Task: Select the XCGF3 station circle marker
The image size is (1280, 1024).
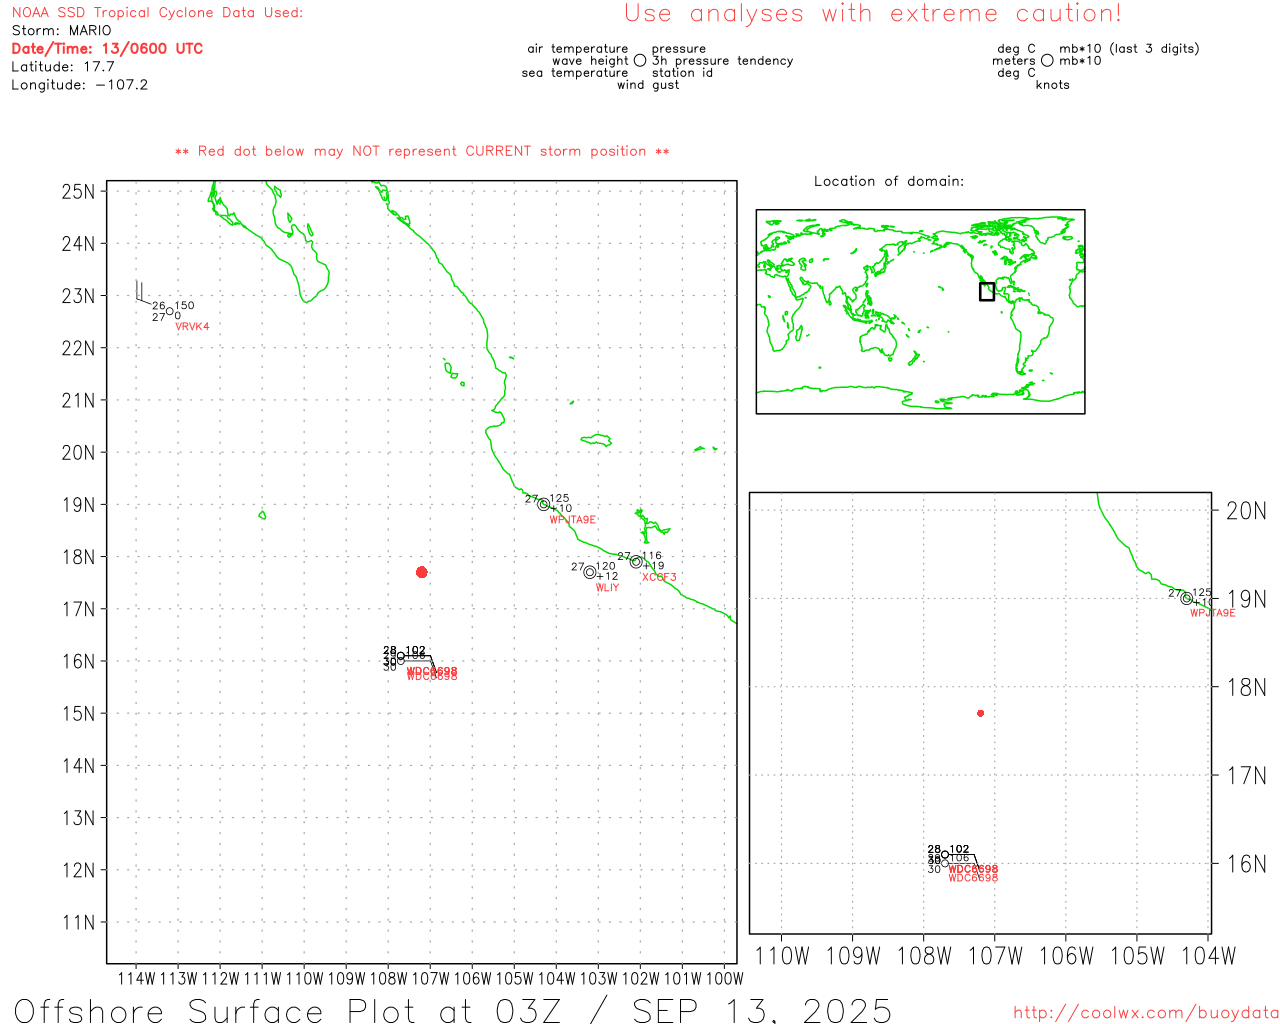Action: [636, 561]
